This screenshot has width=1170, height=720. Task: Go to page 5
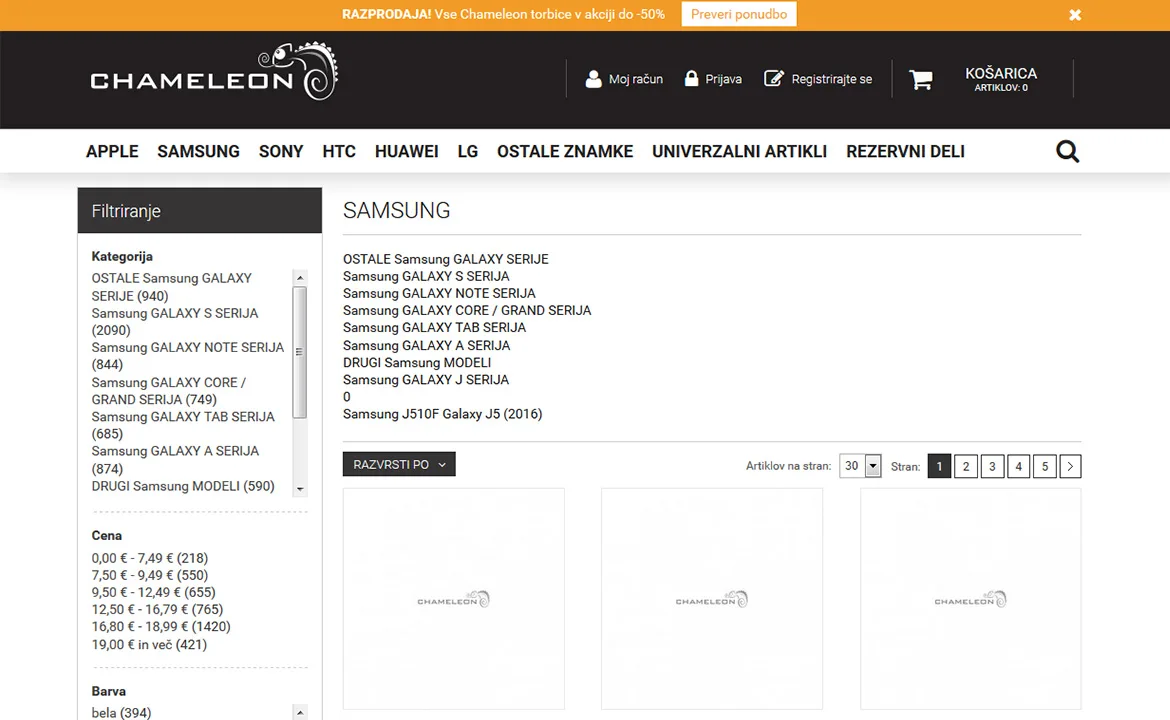pos(1045,466)
